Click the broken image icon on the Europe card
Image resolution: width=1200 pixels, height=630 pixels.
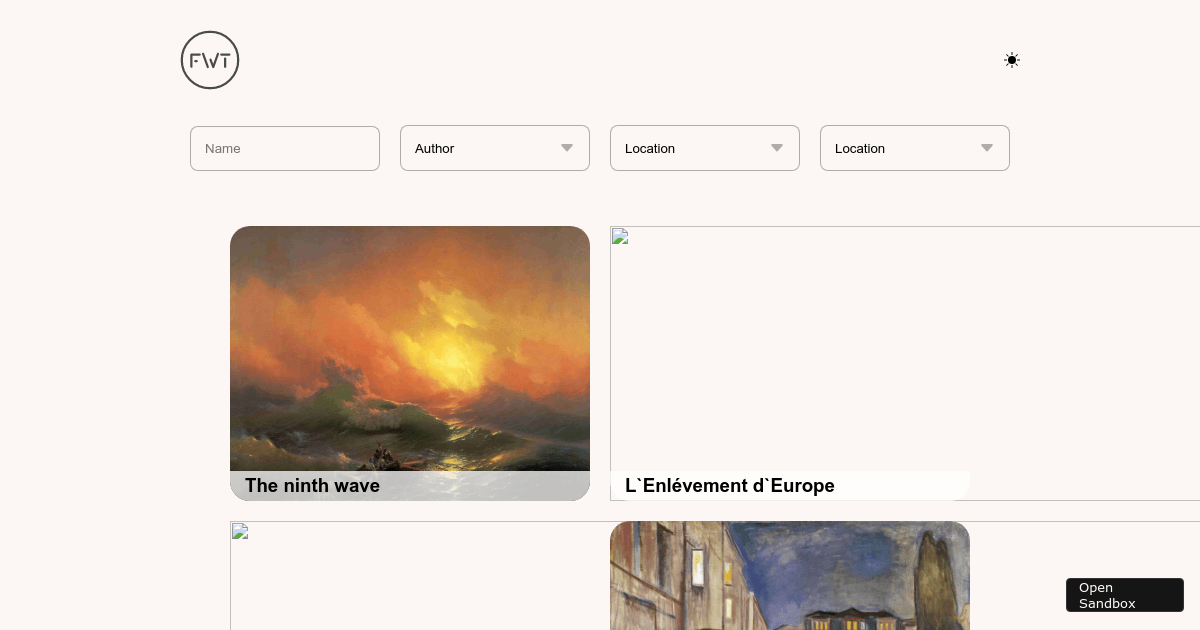click(620, 237)
